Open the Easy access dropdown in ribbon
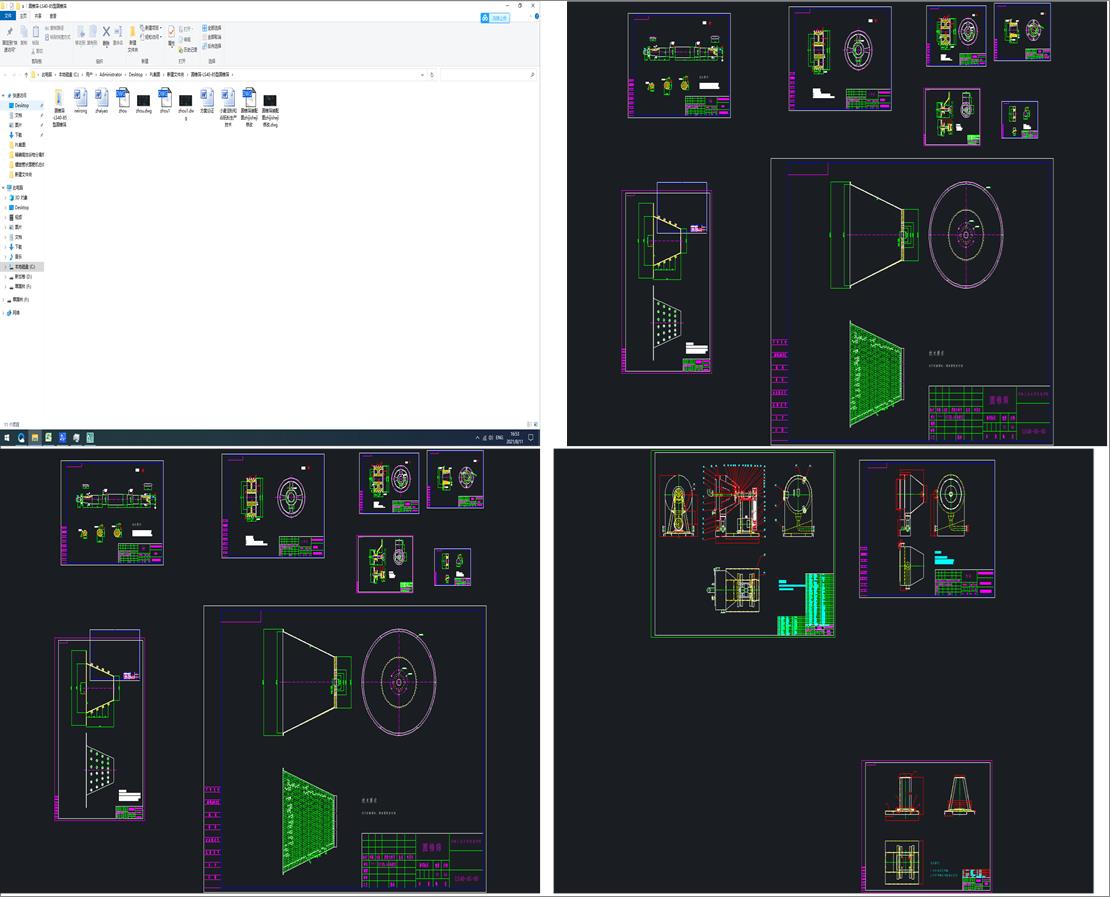The image size is (1110, 897). click(x=151, y=37)
